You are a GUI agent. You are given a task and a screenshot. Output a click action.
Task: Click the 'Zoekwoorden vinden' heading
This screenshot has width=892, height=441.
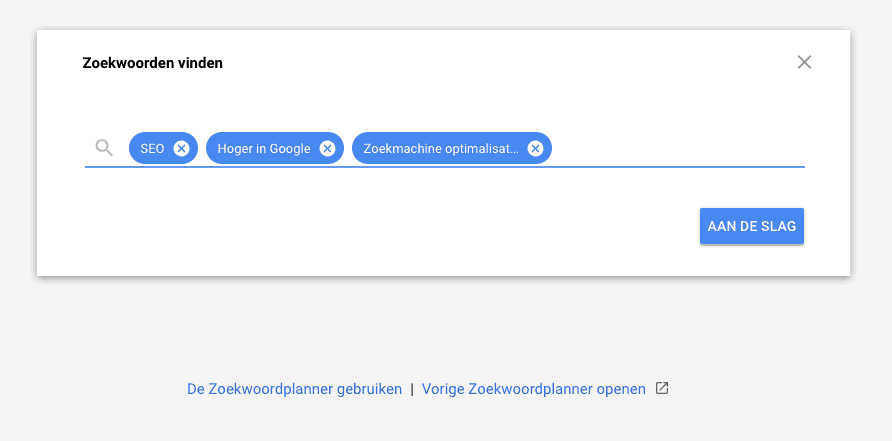click(152, 63)
